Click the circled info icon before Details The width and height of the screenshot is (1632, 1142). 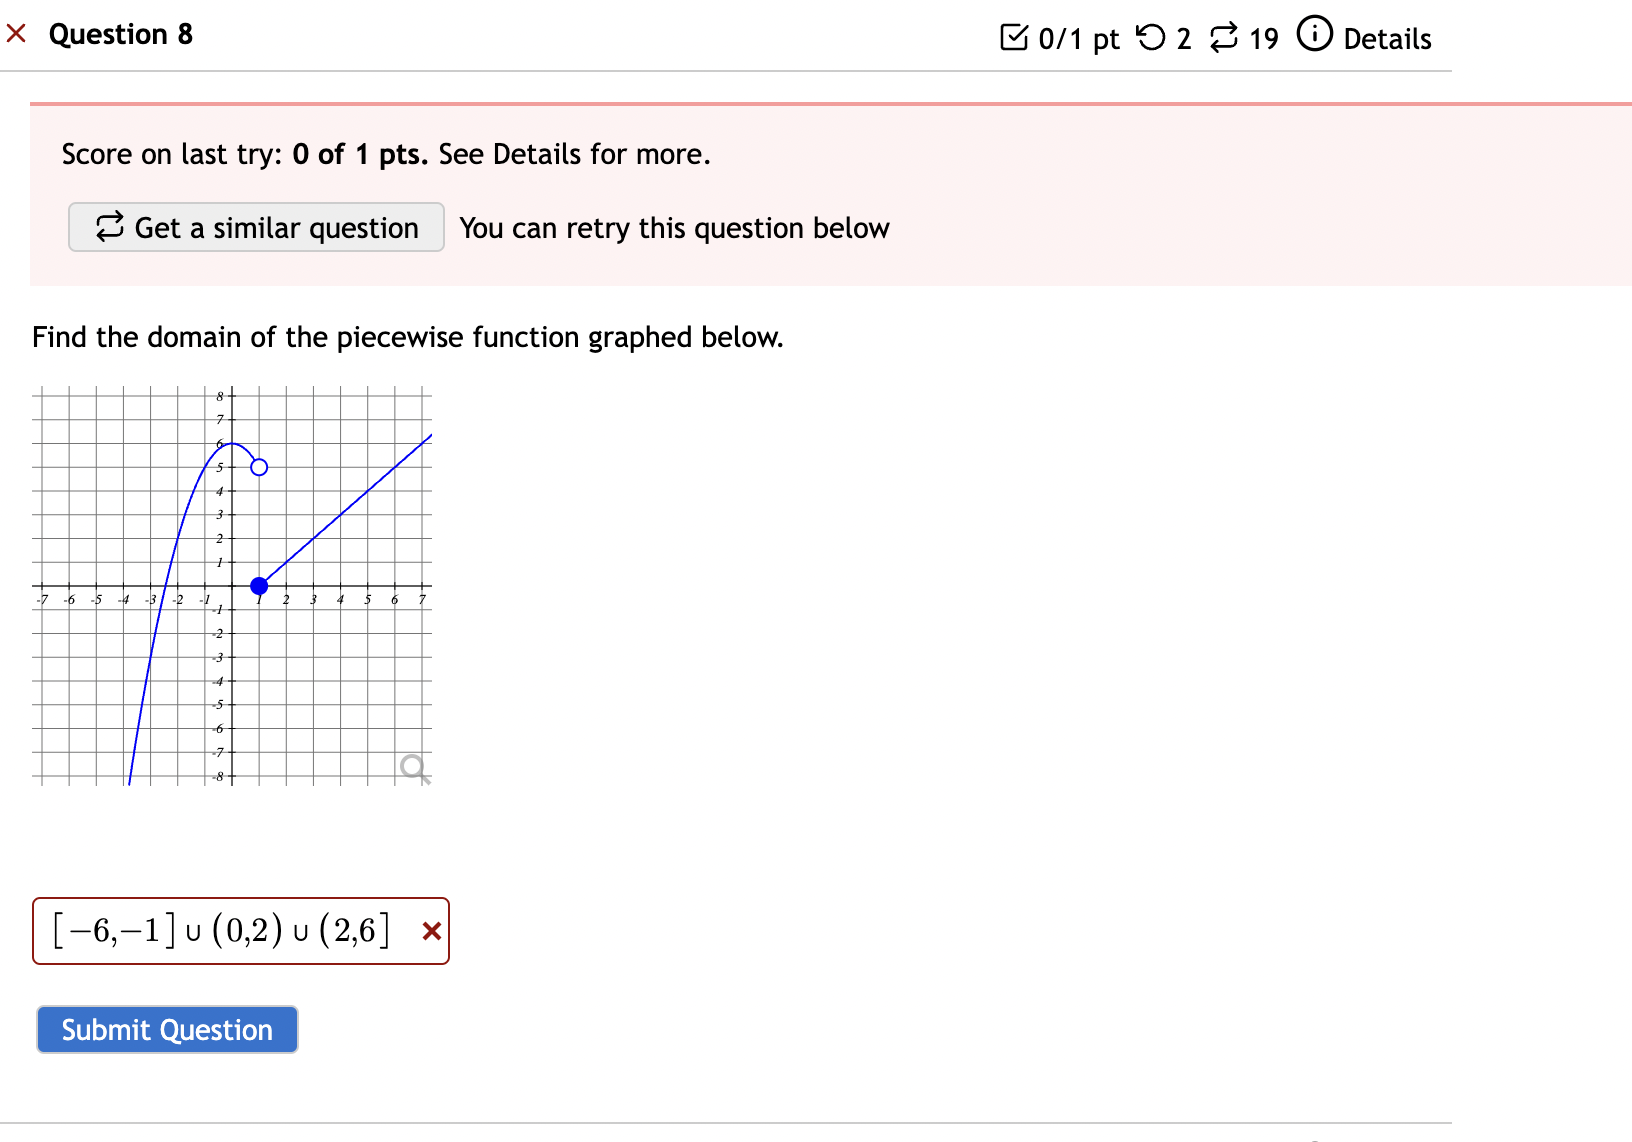pos(1314,33)
